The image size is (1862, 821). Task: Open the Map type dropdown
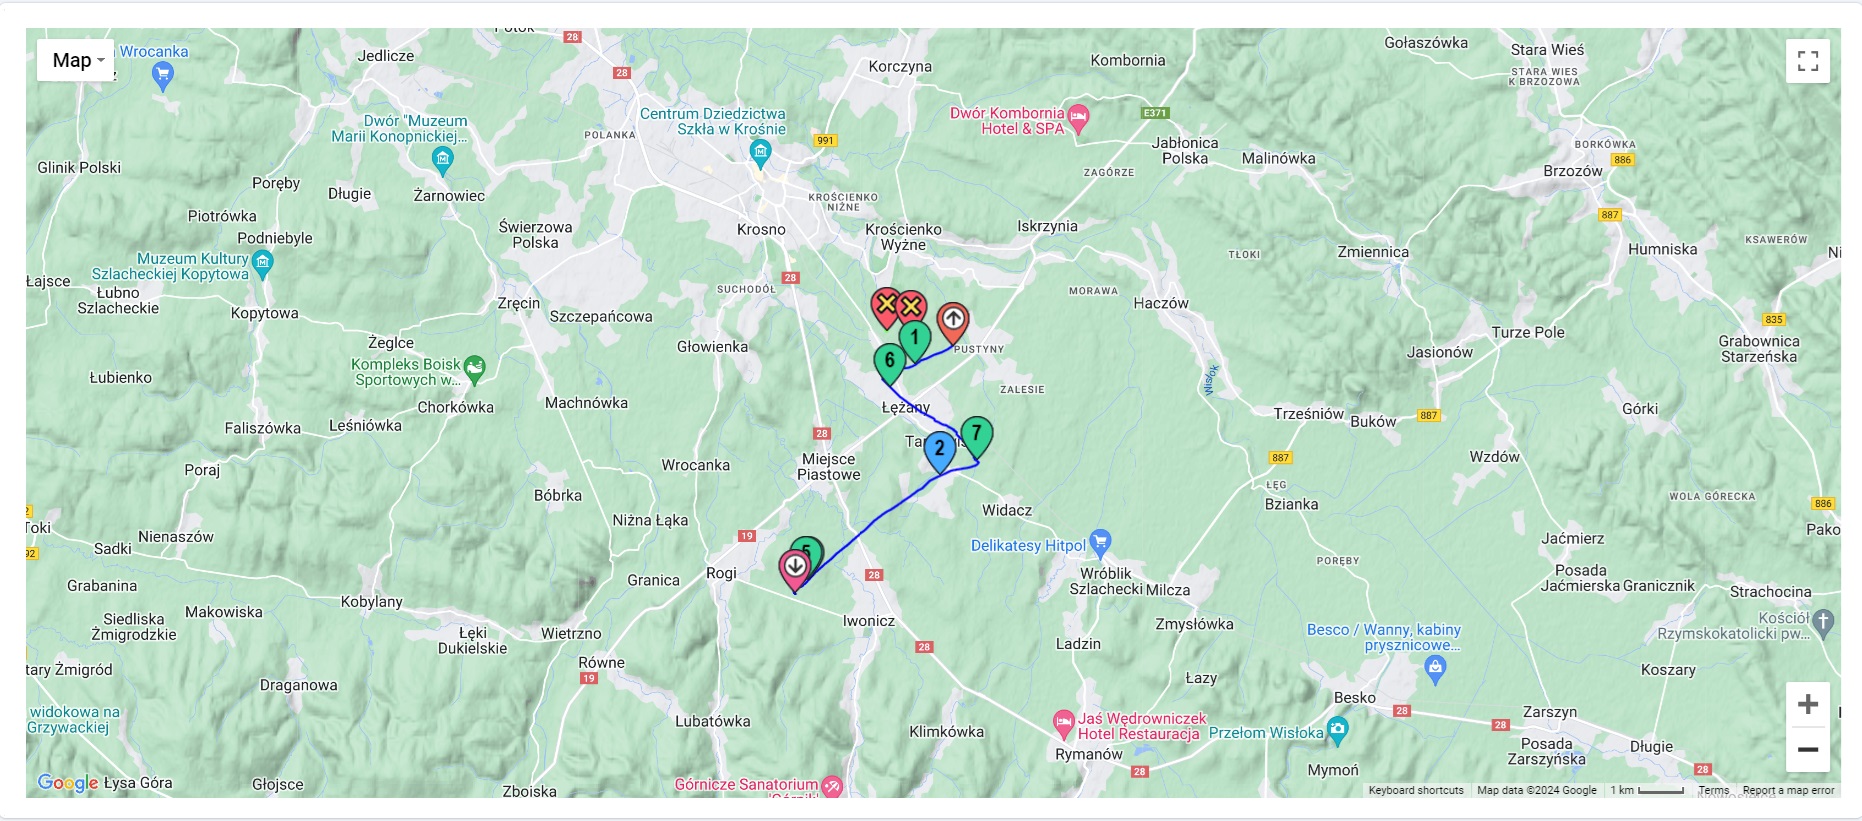75,60
